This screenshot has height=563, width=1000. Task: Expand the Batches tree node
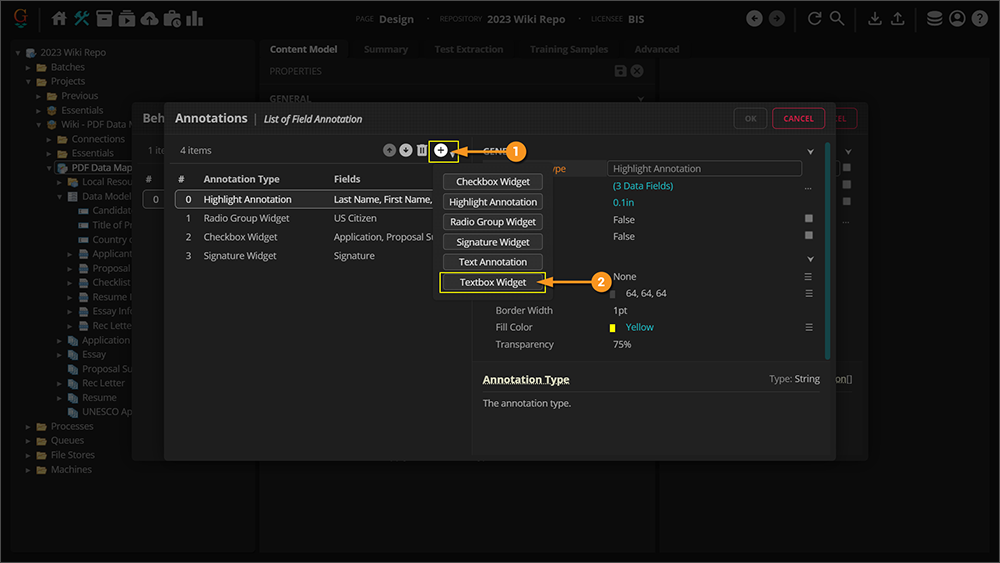tap(29, 67)
